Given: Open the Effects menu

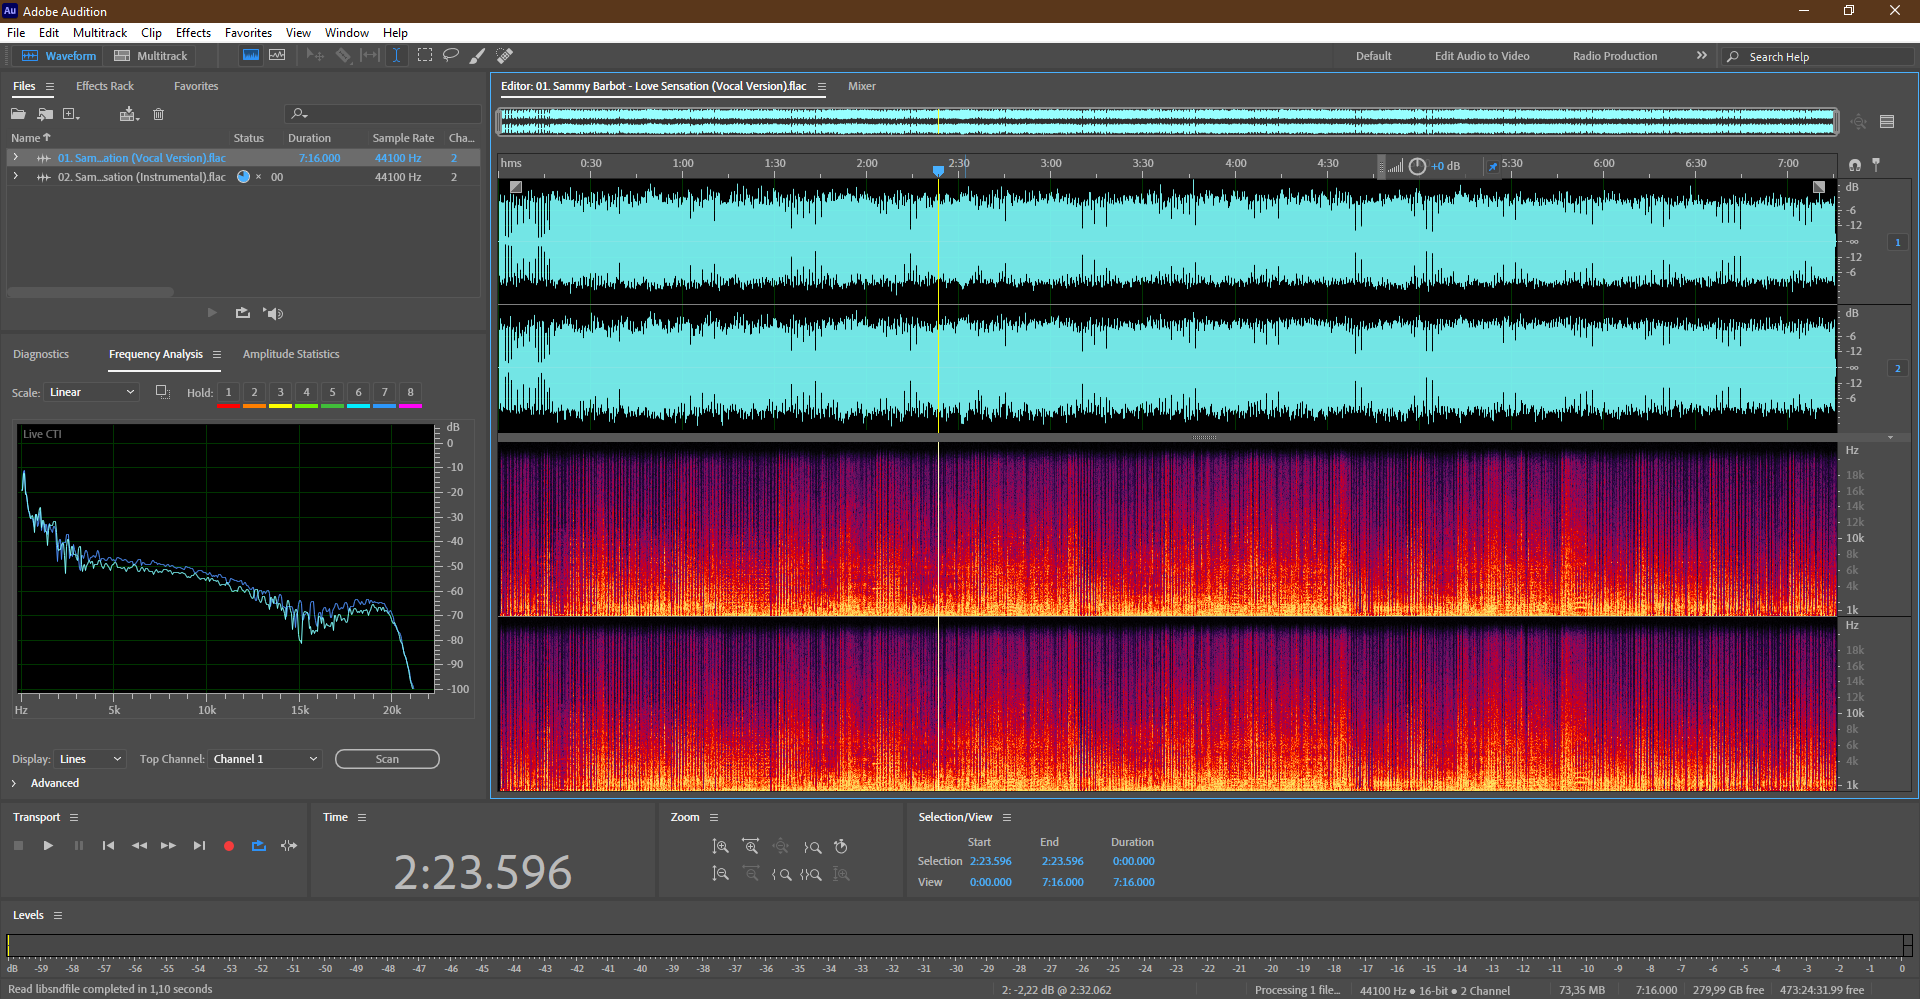Looking at the screenshot, I should pos(193,33).
